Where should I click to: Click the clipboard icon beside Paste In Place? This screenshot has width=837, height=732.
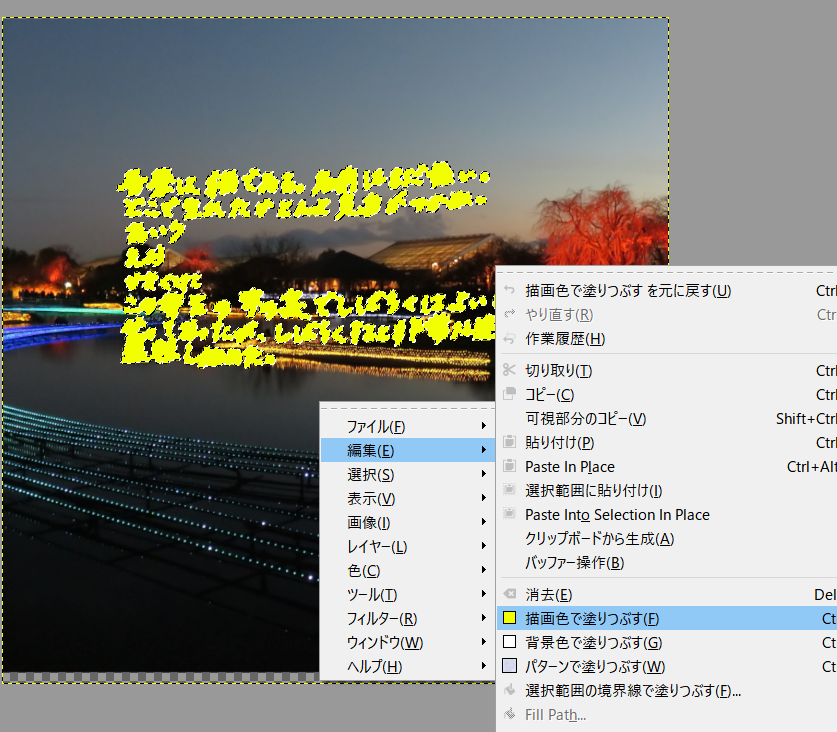pos(510,466)
